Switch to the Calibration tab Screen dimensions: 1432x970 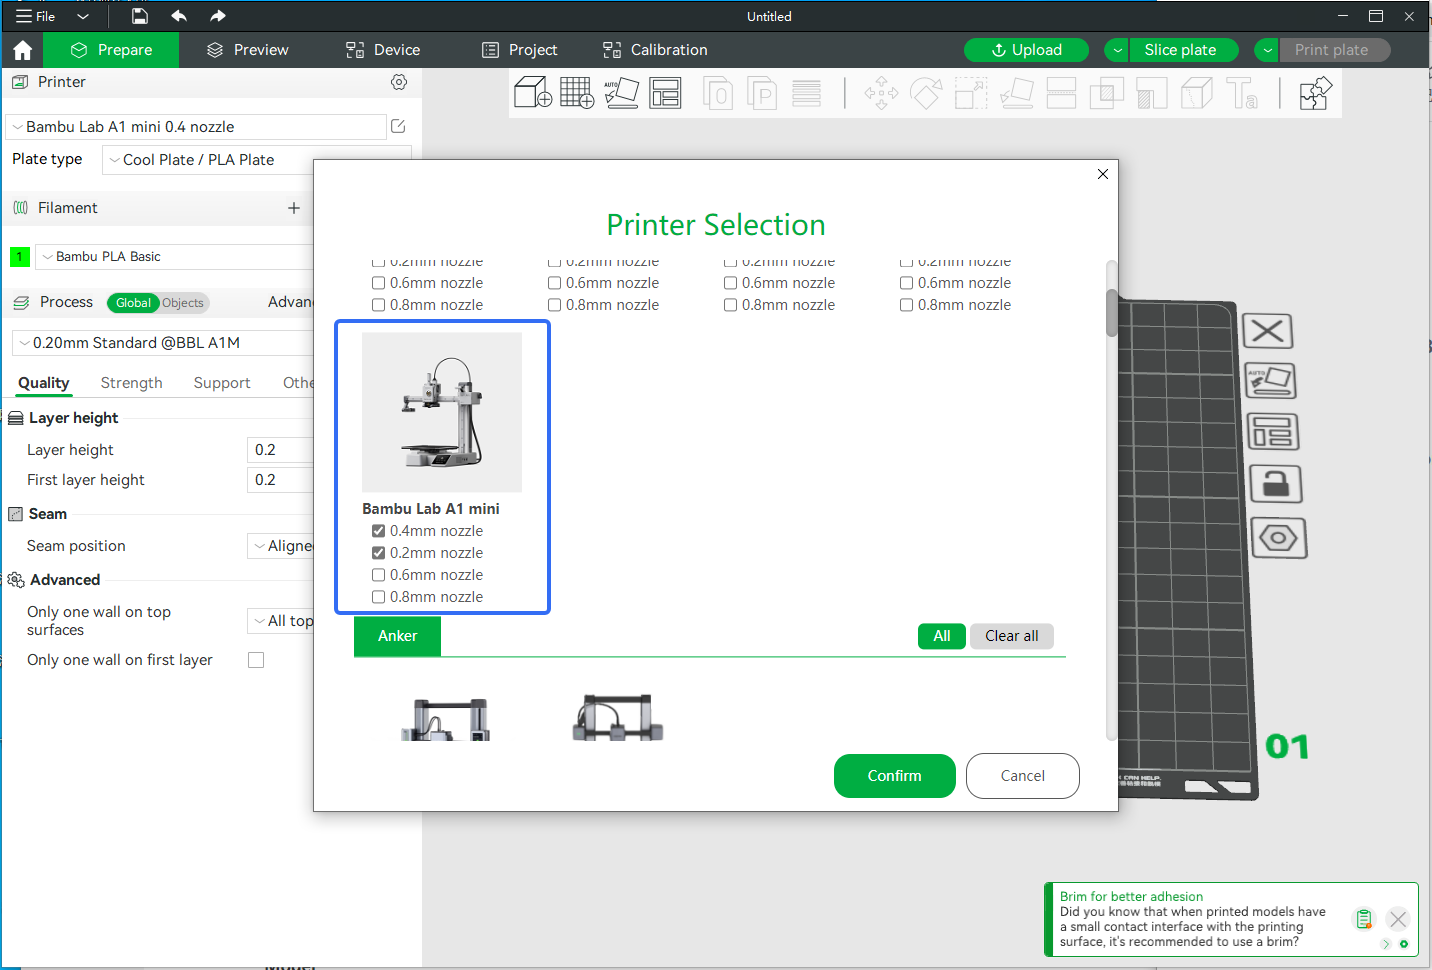[655, 50]
